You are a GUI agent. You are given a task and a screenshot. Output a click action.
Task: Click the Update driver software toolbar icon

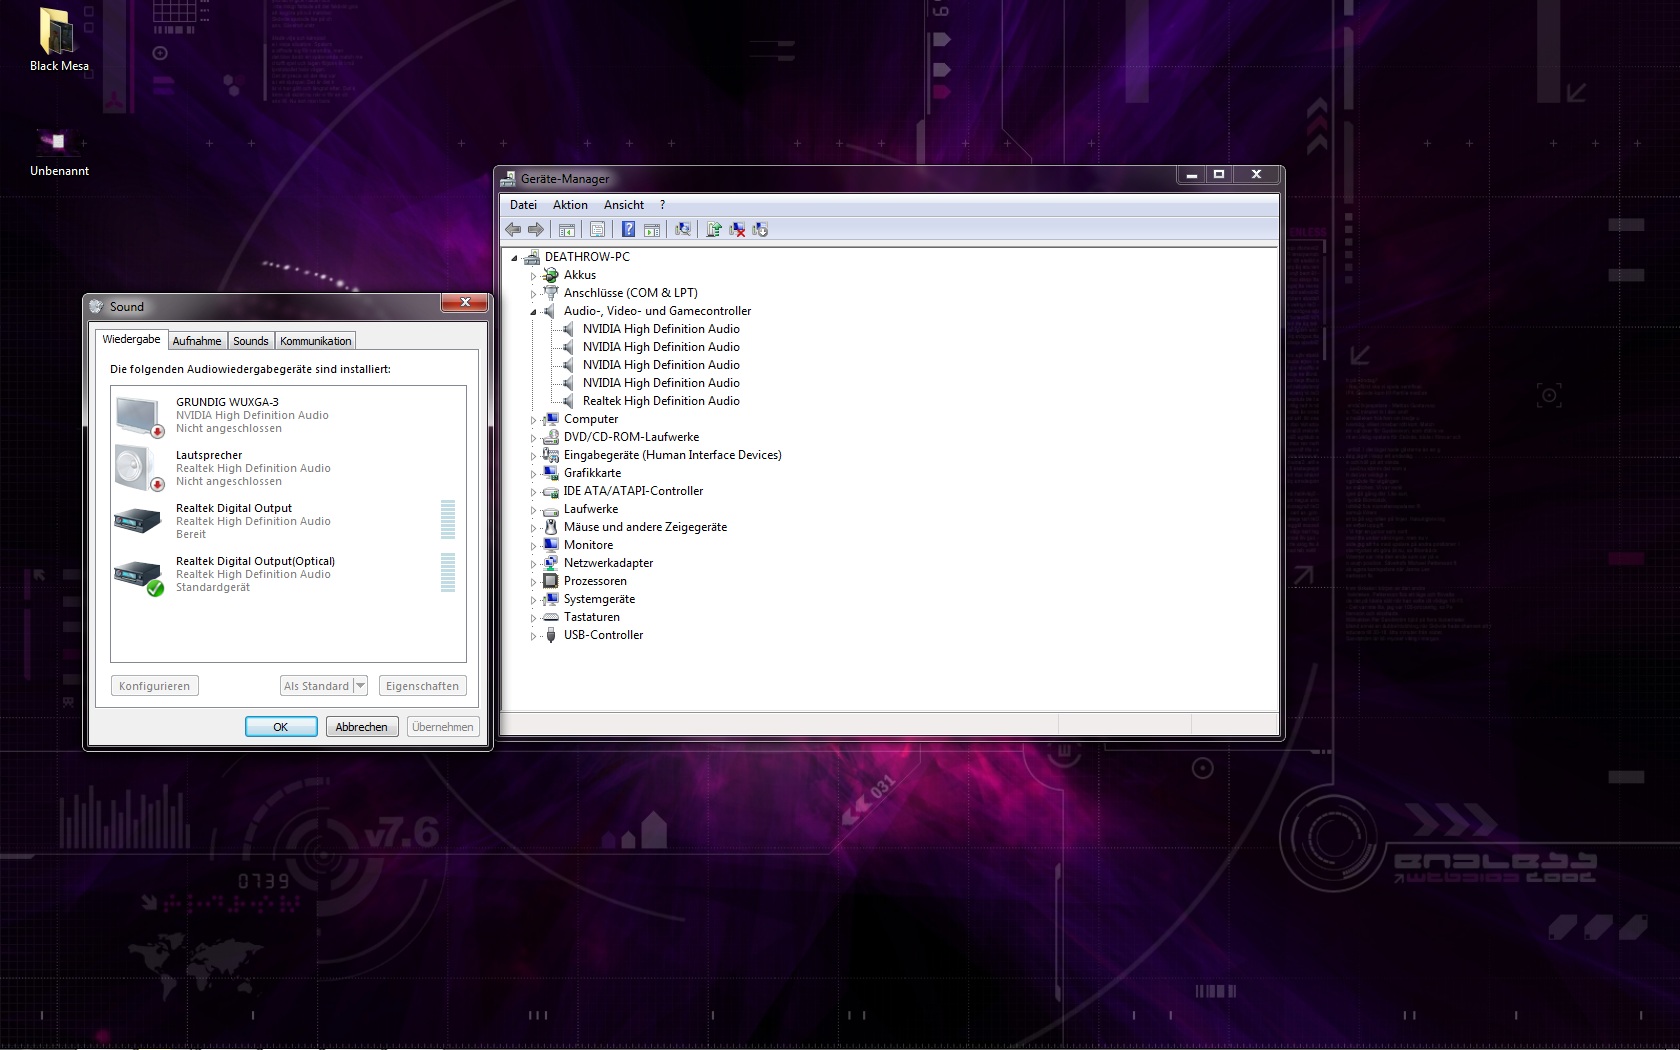tap(714, 230)
